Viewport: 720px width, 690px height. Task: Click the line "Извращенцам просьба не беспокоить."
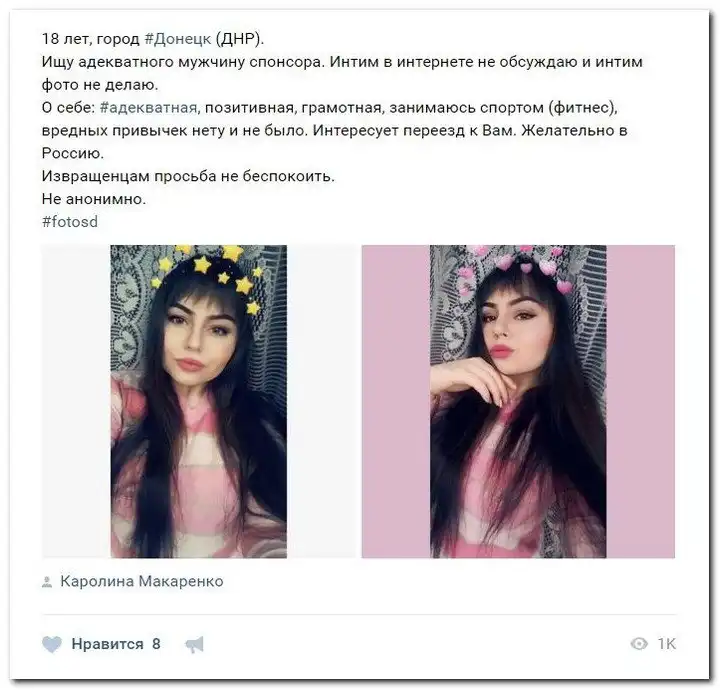click(188, 176)
